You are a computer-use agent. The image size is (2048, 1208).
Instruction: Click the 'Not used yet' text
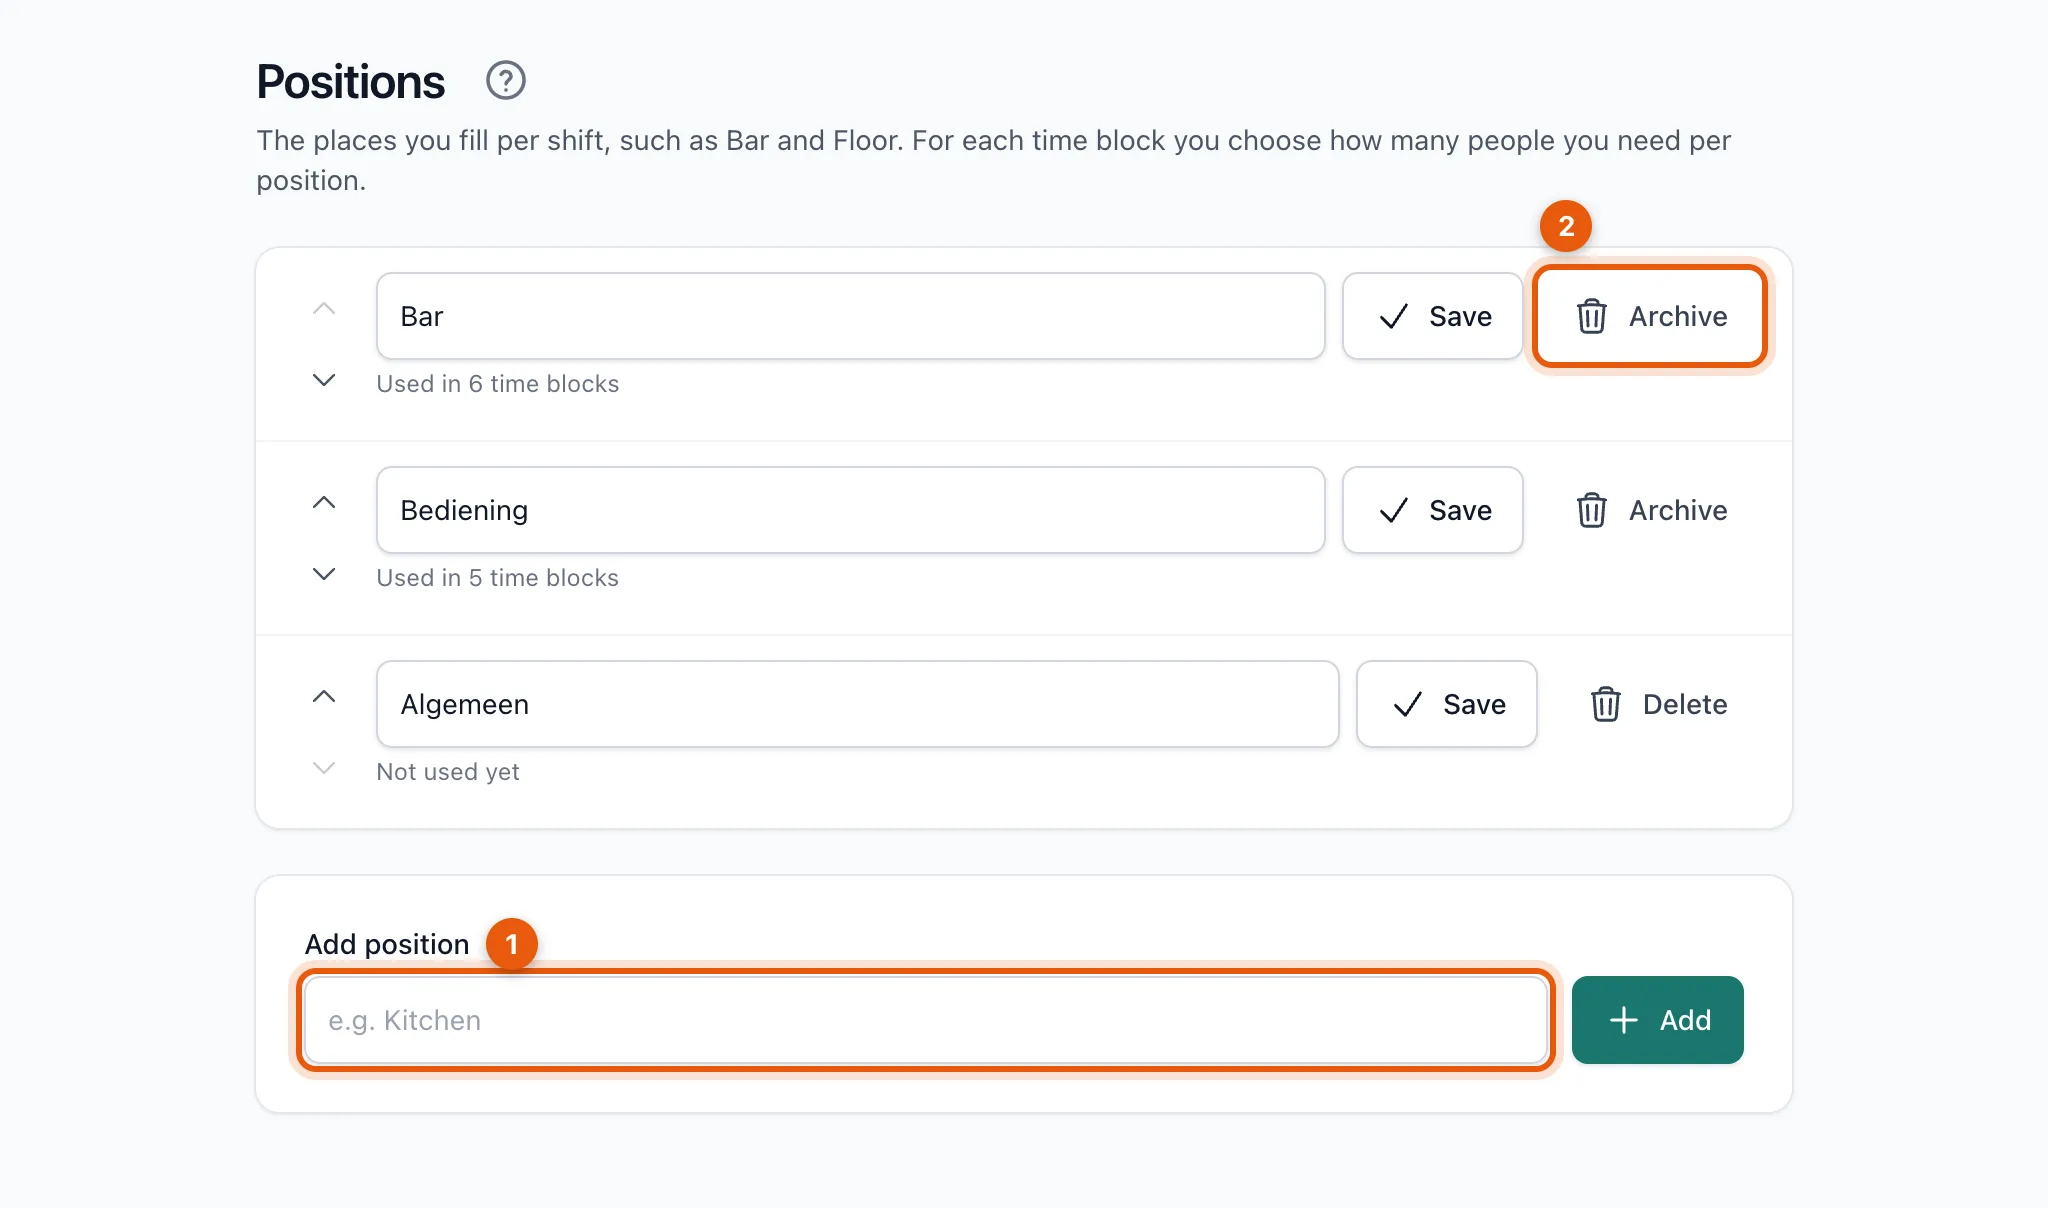[448, 772]
